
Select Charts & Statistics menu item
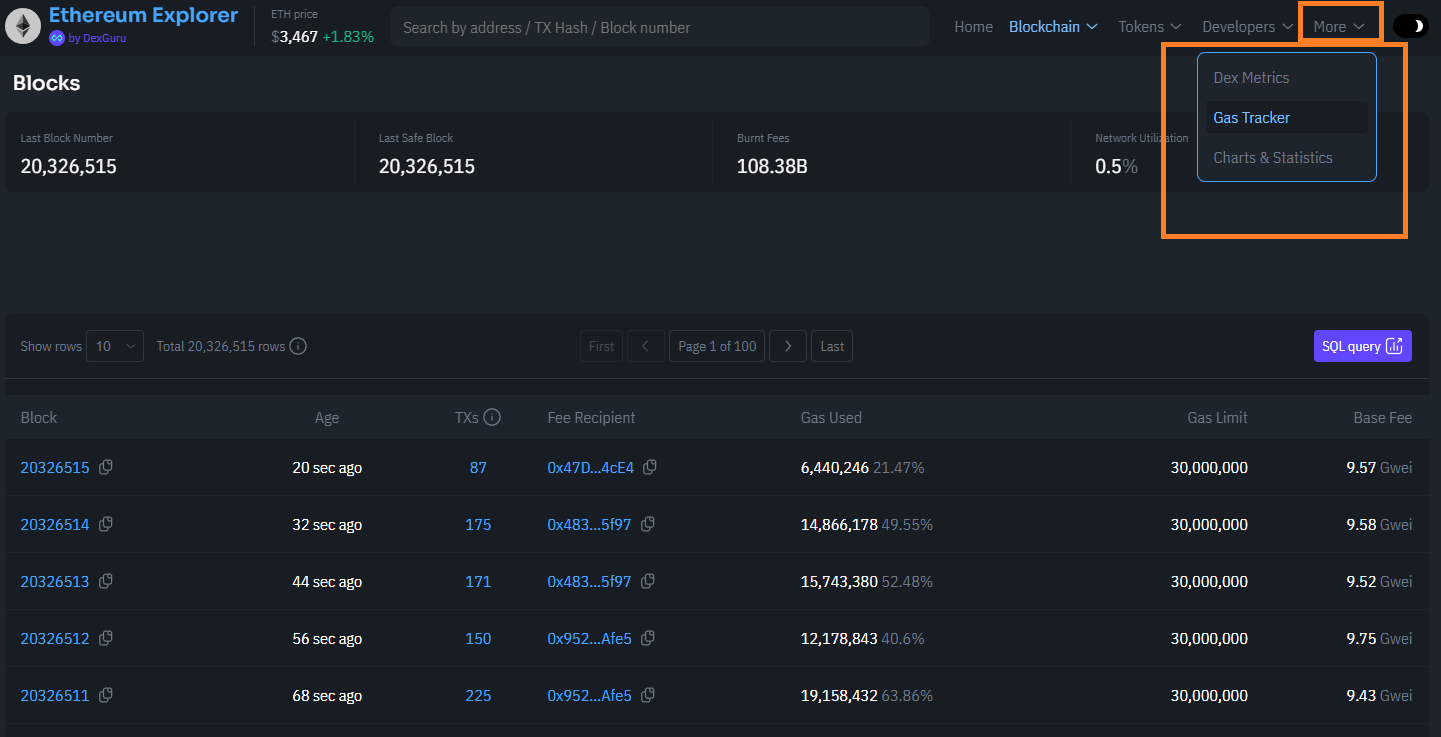pos(1273,158)
